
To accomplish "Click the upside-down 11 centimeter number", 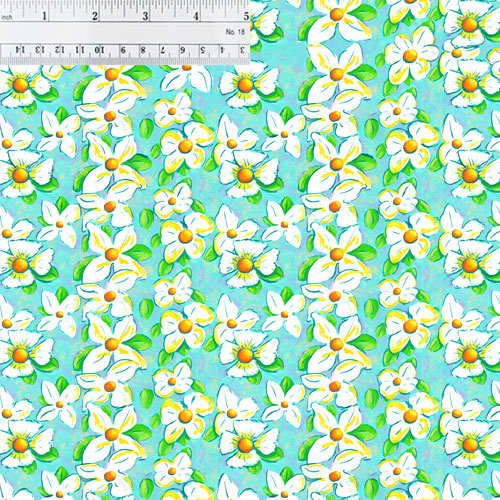I will click(80, 50).
